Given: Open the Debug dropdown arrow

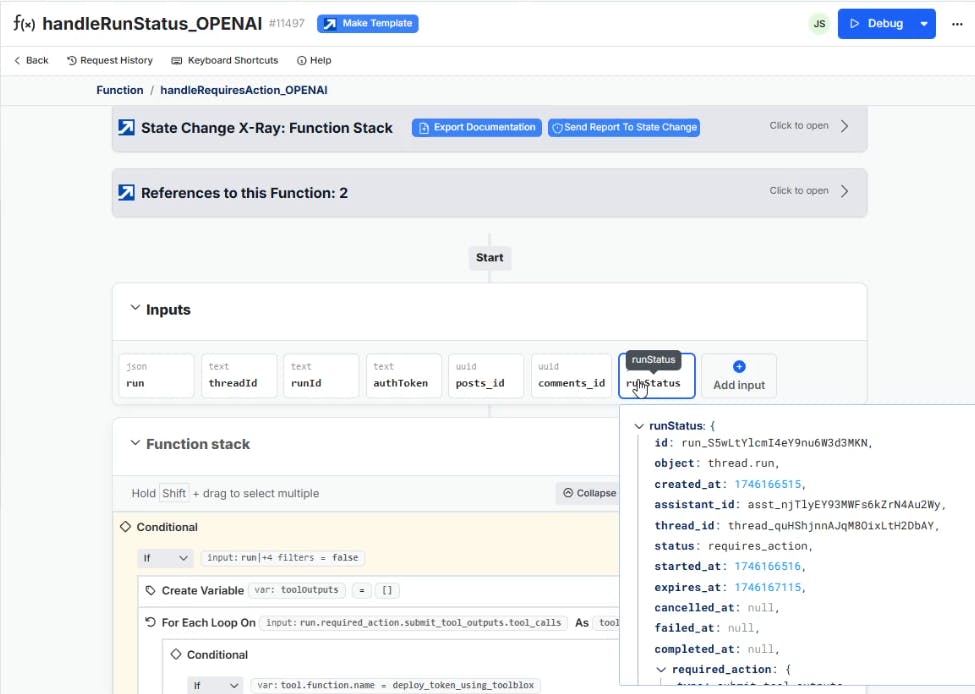Looking at the screenshot, I should pyautogui.click(x=924, y=24).
